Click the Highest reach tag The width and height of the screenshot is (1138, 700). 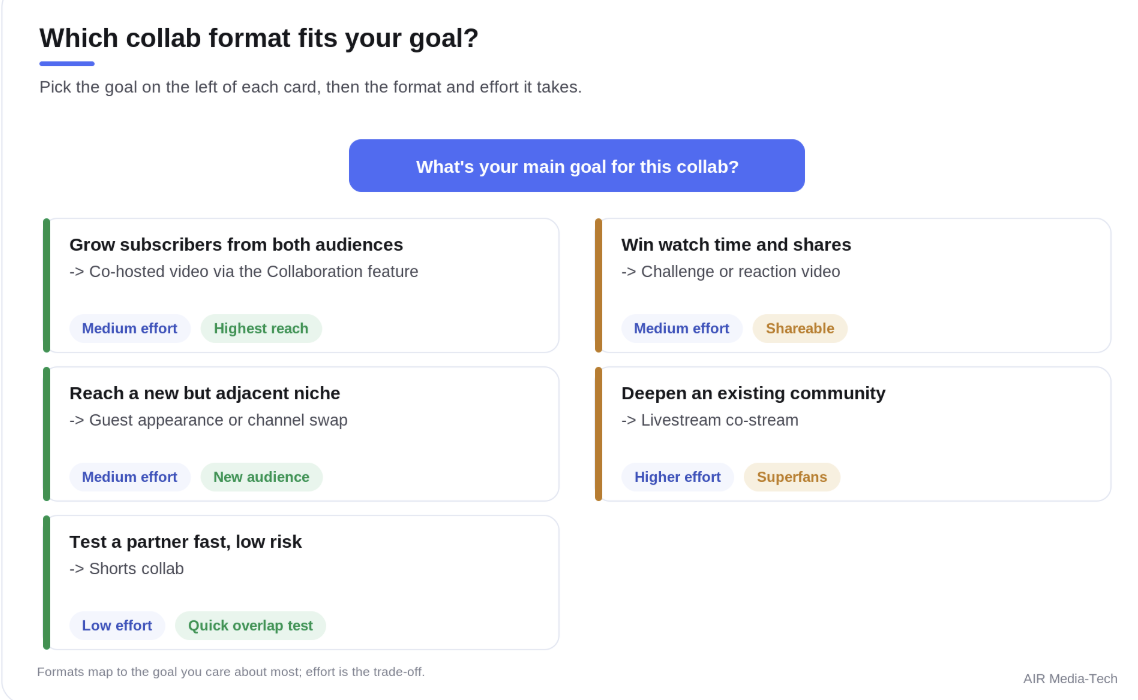click(x=261, y=328)
